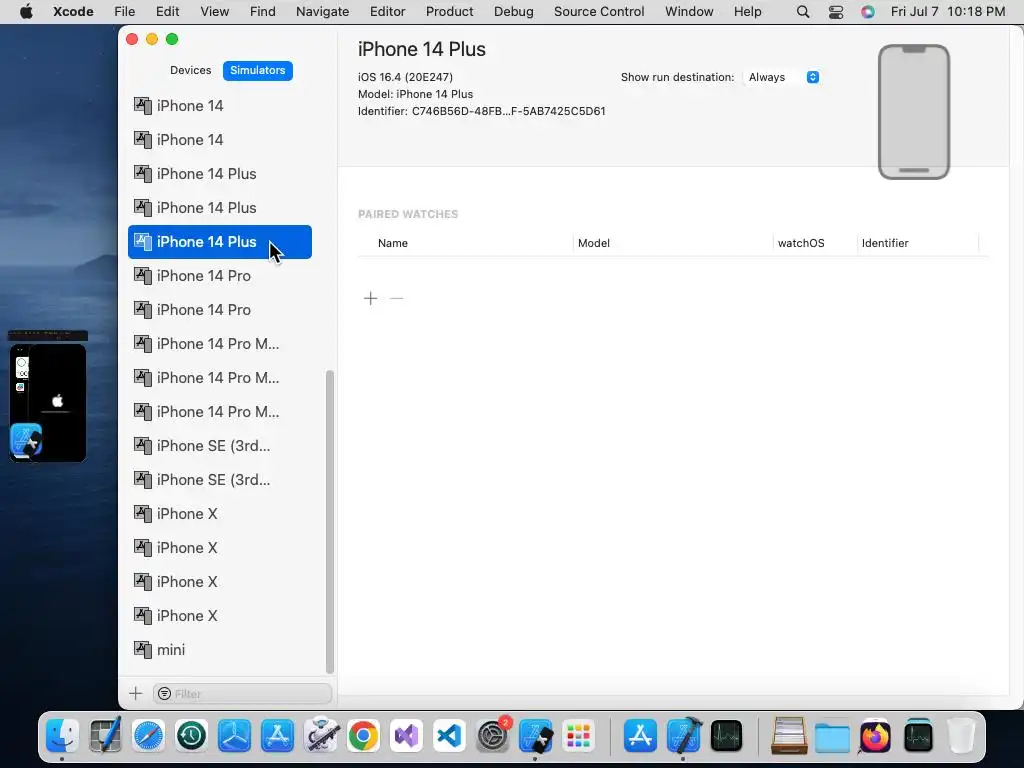1024x768 pixels.
Task: Open the File menu
Action: coord(124,12)
